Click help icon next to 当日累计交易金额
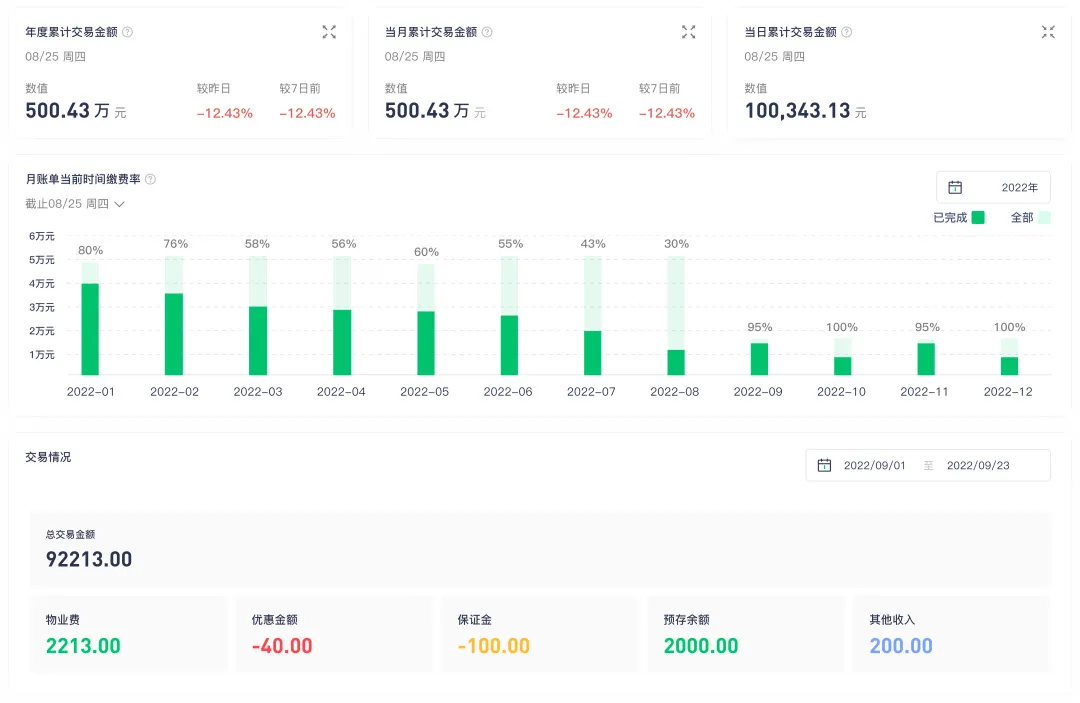This screenshot has height=703, width=1080. coord(846,32)
